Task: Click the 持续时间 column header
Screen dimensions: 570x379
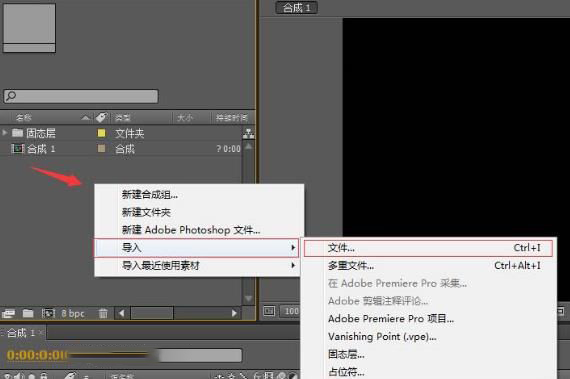Action: [232, 117]
